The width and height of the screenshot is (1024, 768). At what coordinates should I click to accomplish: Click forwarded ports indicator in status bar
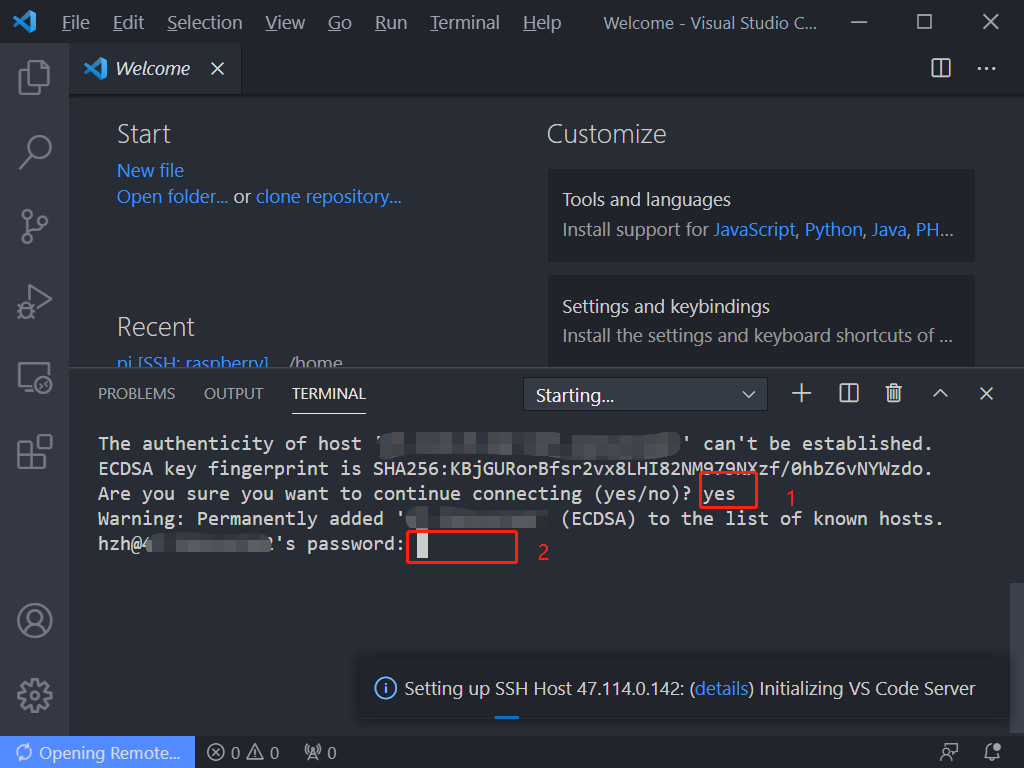click(x=320, y=753)
